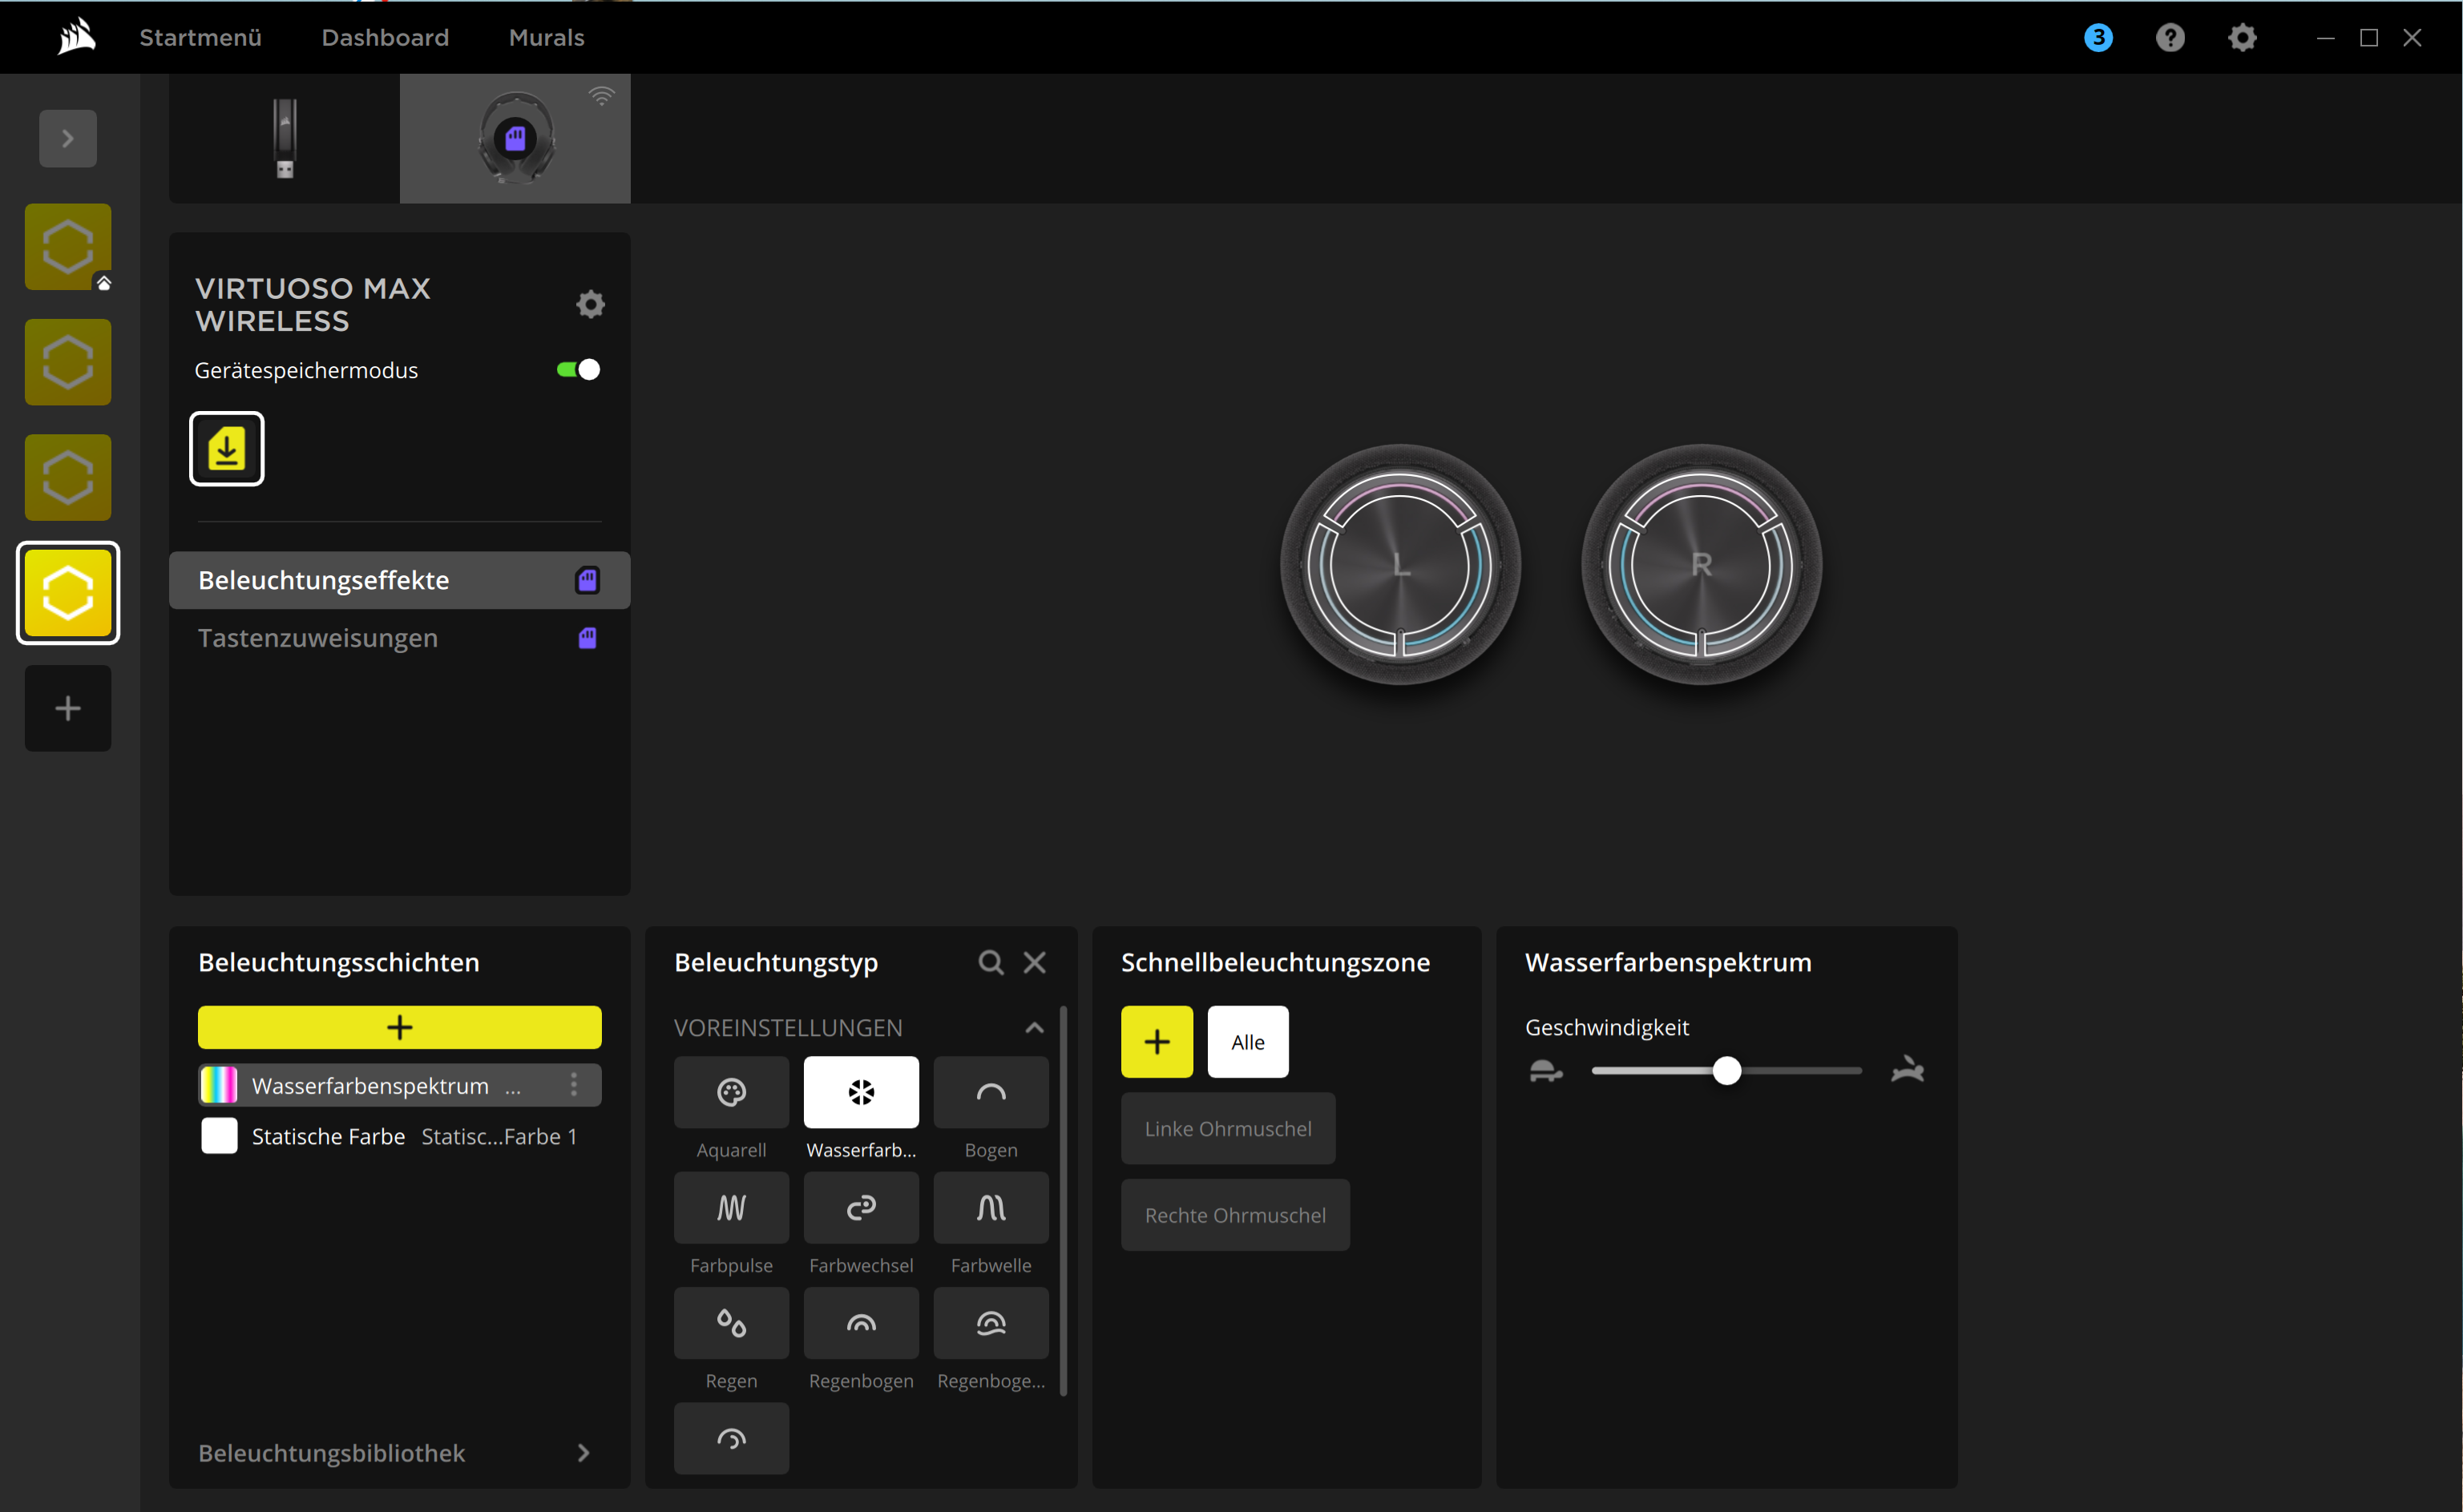Open global settings gear in top bar
2463x1512 pixels.
[x=2242, y=38]
